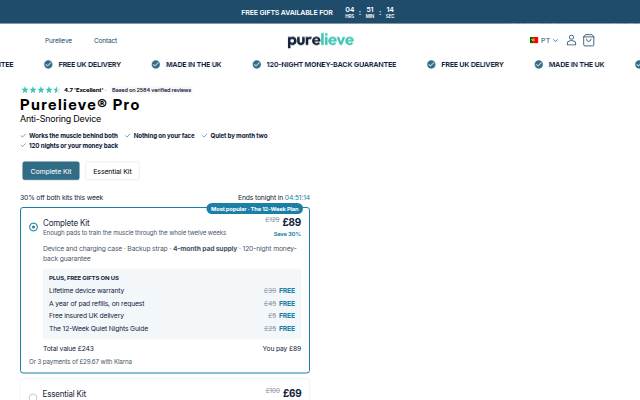Click the 'Lifetime device warranty' gift row
640x400 pixels.
coord(172,291)
